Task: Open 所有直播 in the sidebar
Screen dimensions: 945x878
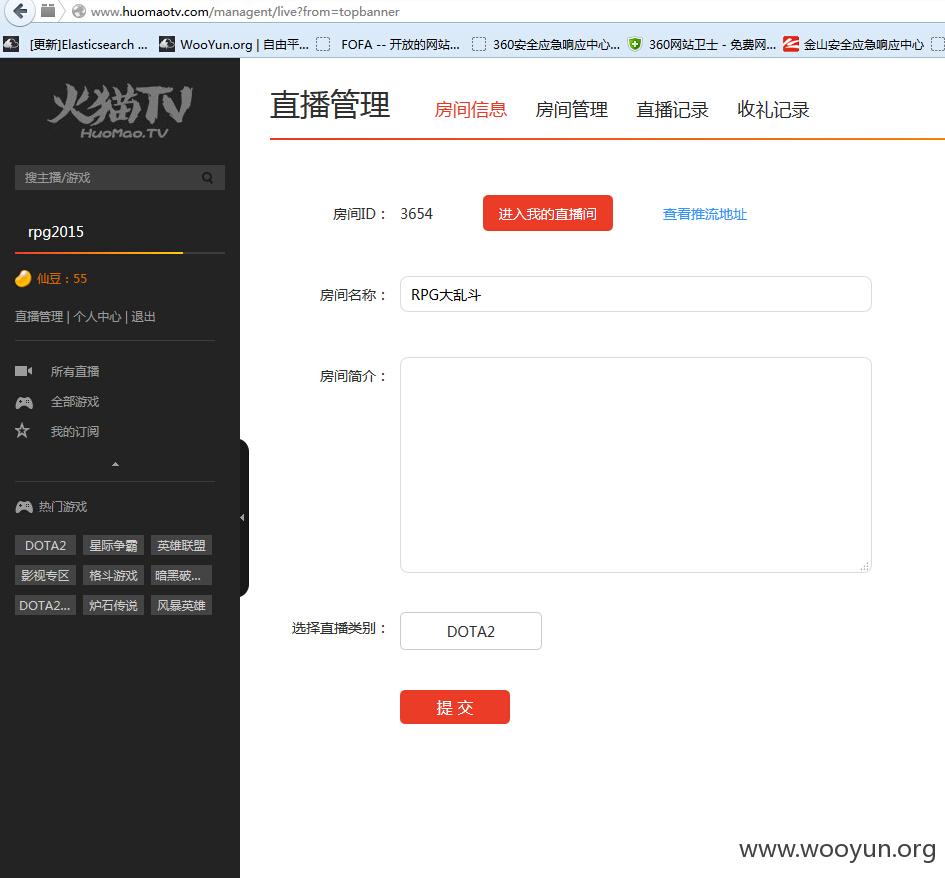Action: point(75,372)
